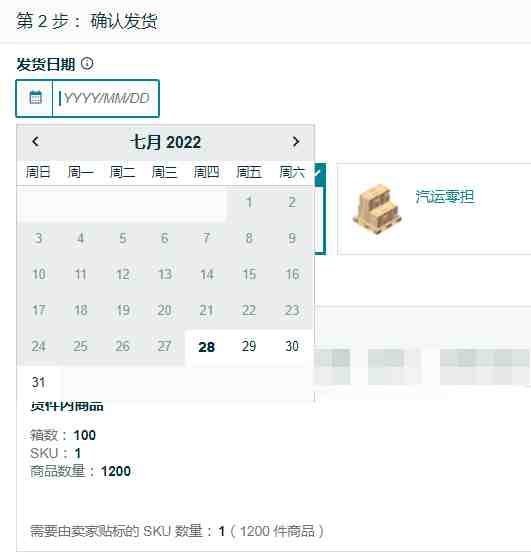This screenshot has width=531, height=555.
Task: Click the info icon beside 发货日期
Action: click(87, 64)
